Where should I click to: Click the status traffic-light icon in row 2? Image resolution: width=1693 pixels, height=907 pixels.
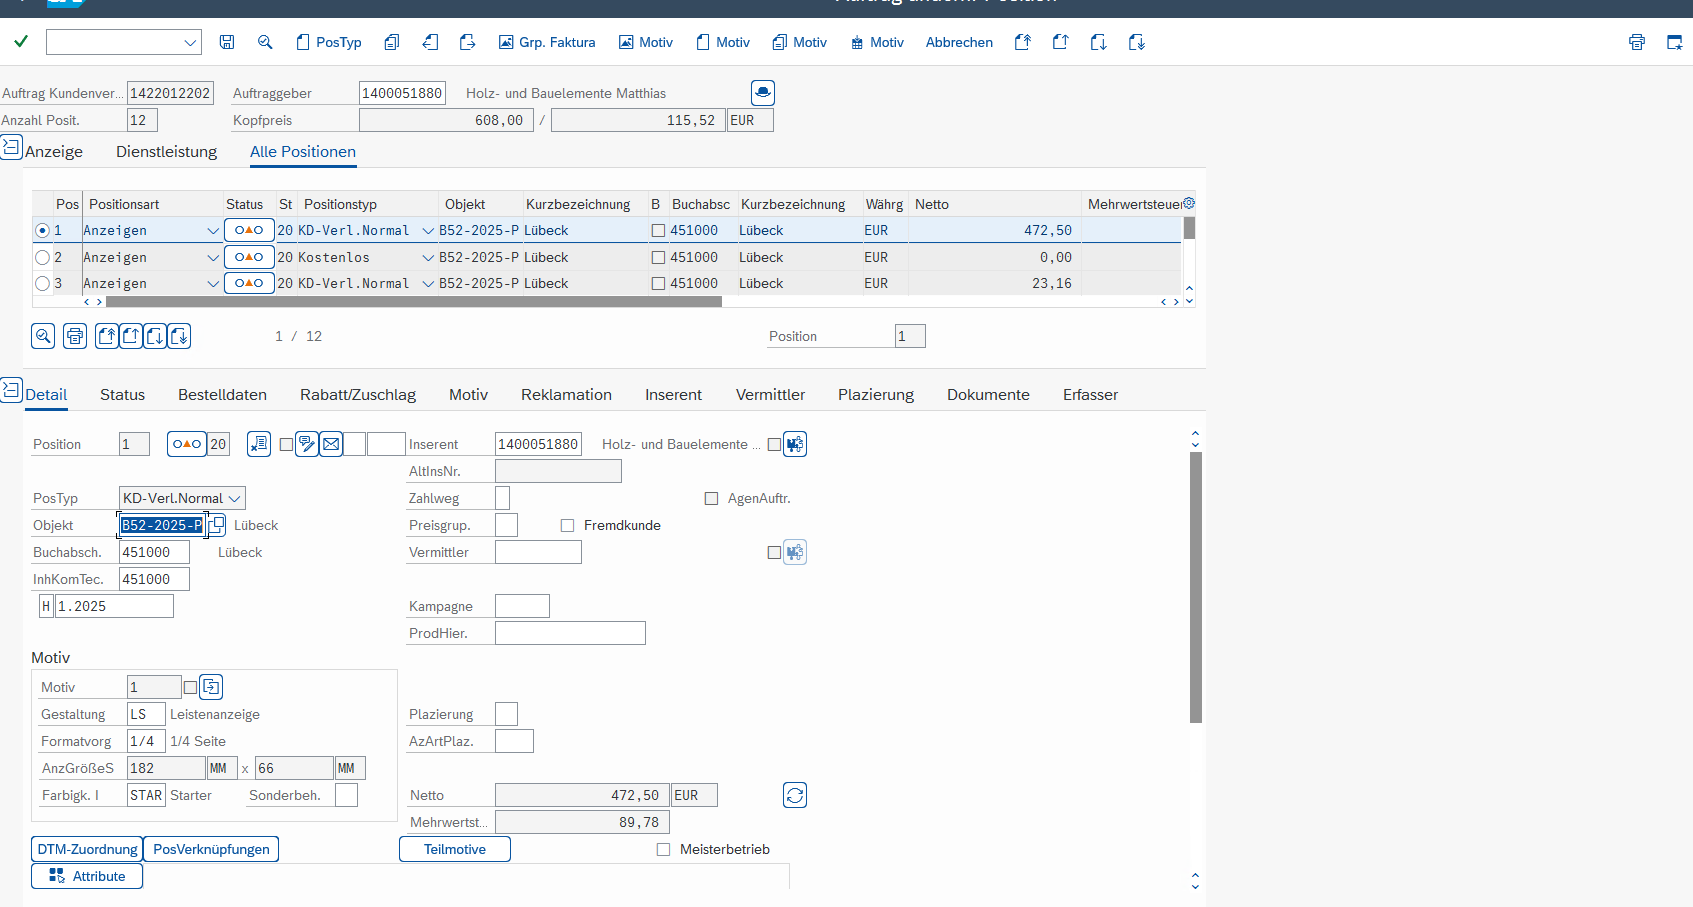coord(249,257)
